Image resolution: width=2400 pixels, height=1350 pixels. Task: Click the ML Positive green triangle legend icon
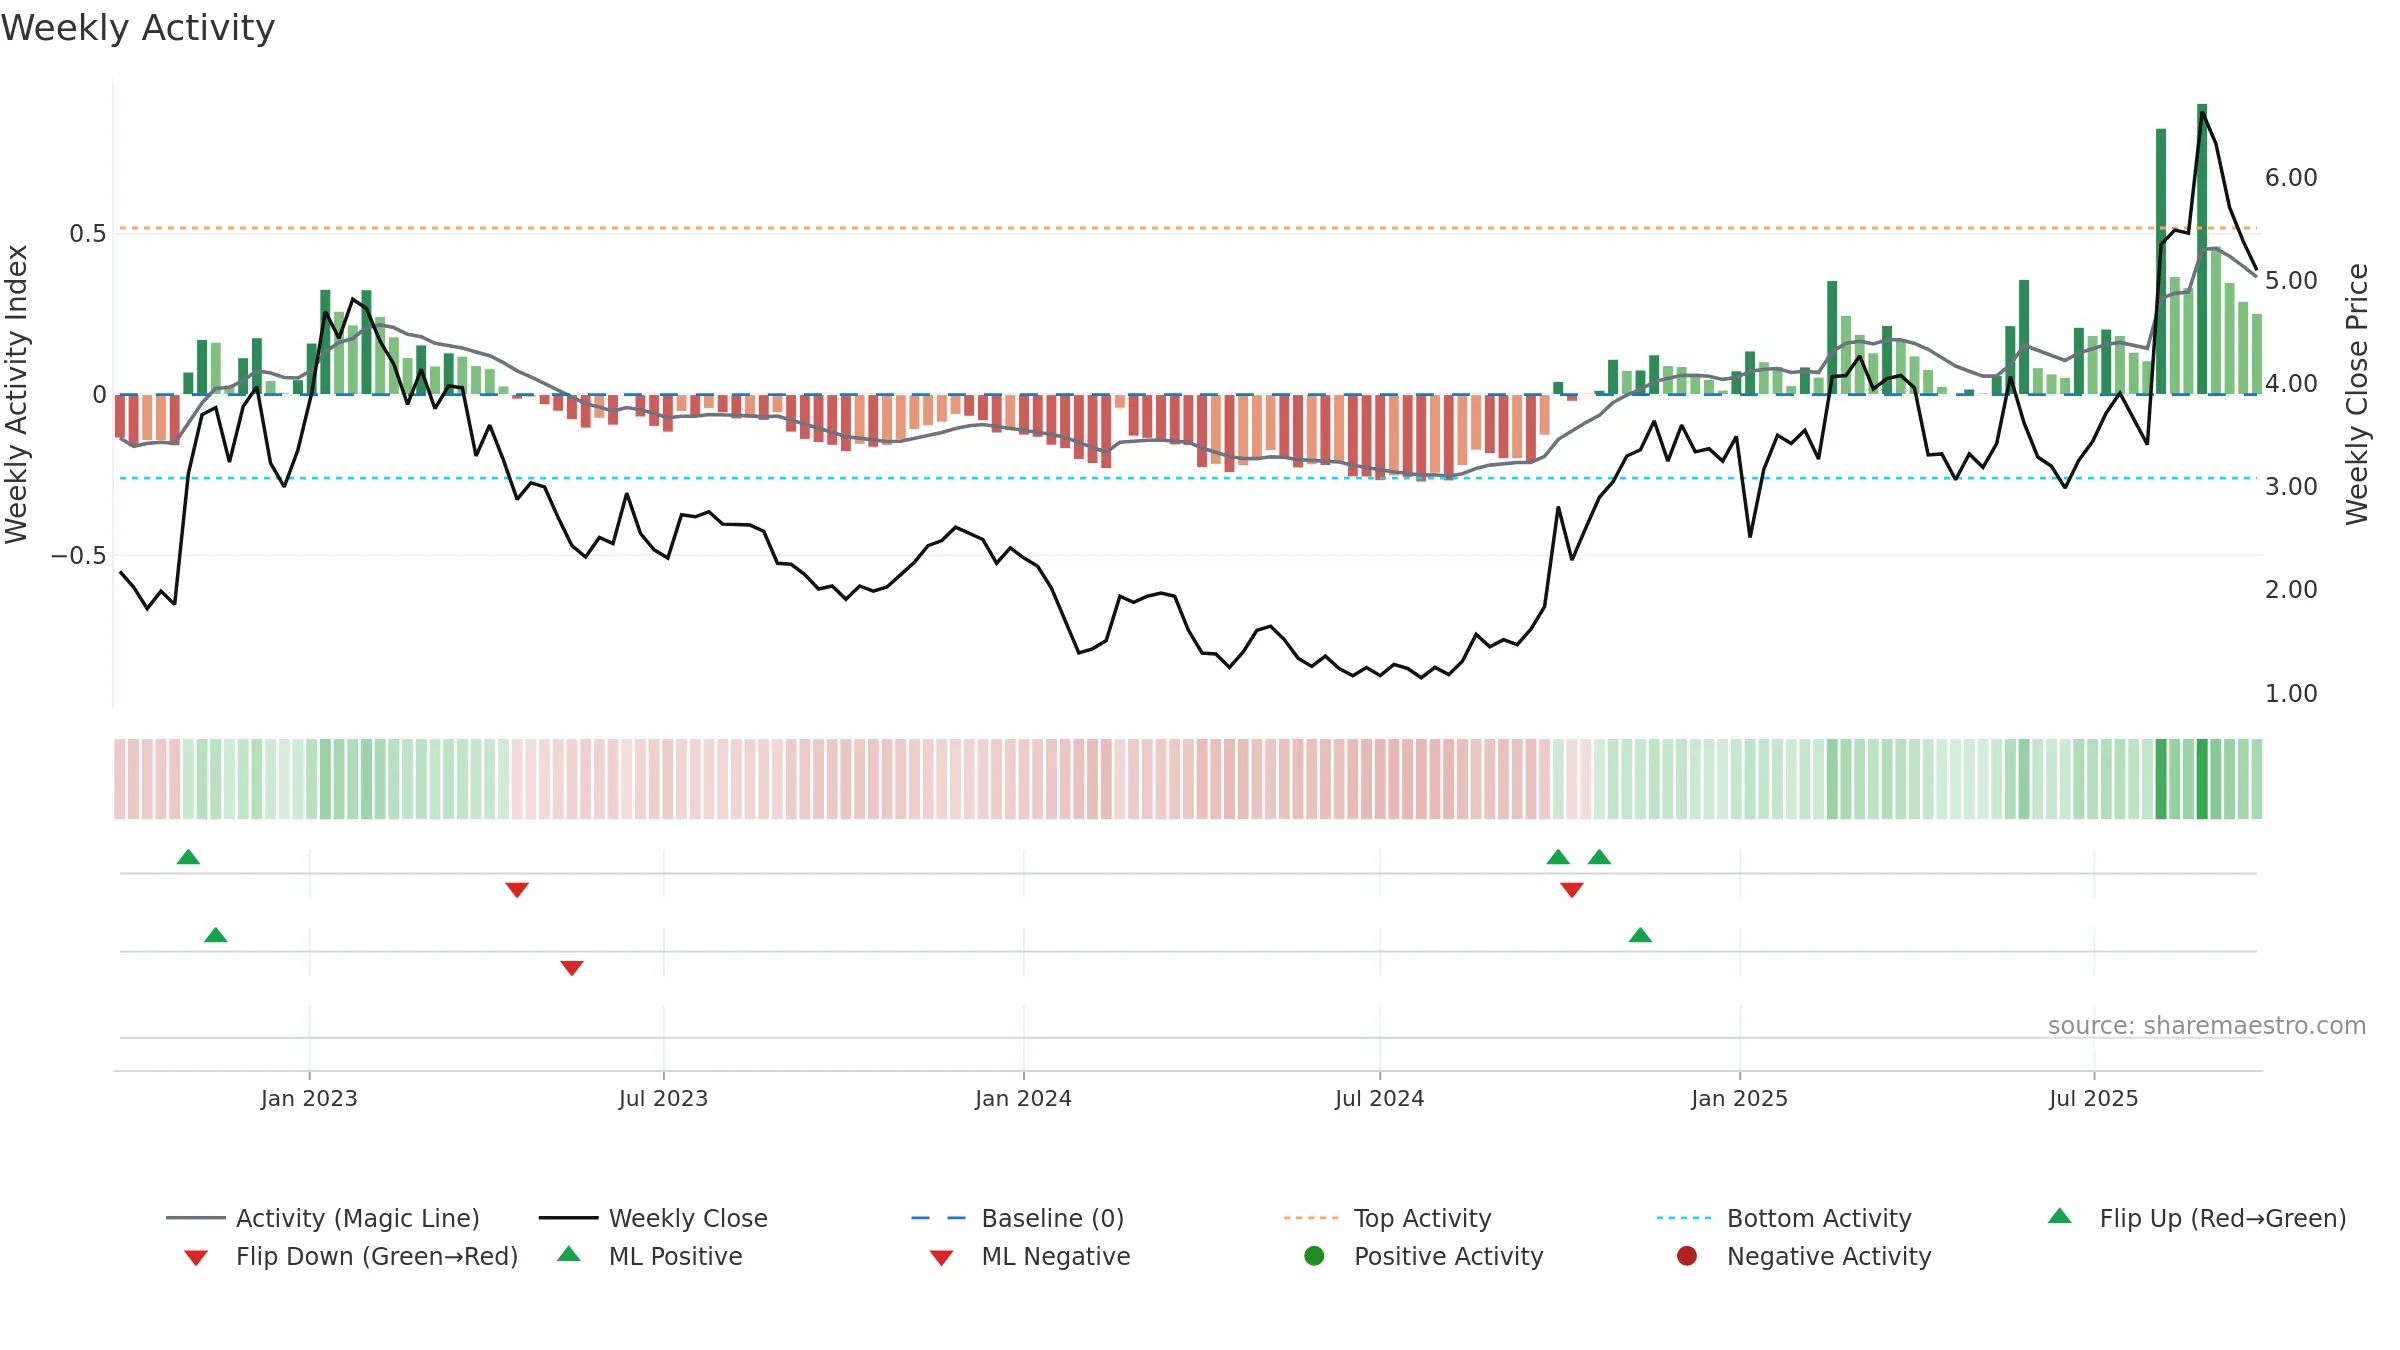click(569, 1254)
